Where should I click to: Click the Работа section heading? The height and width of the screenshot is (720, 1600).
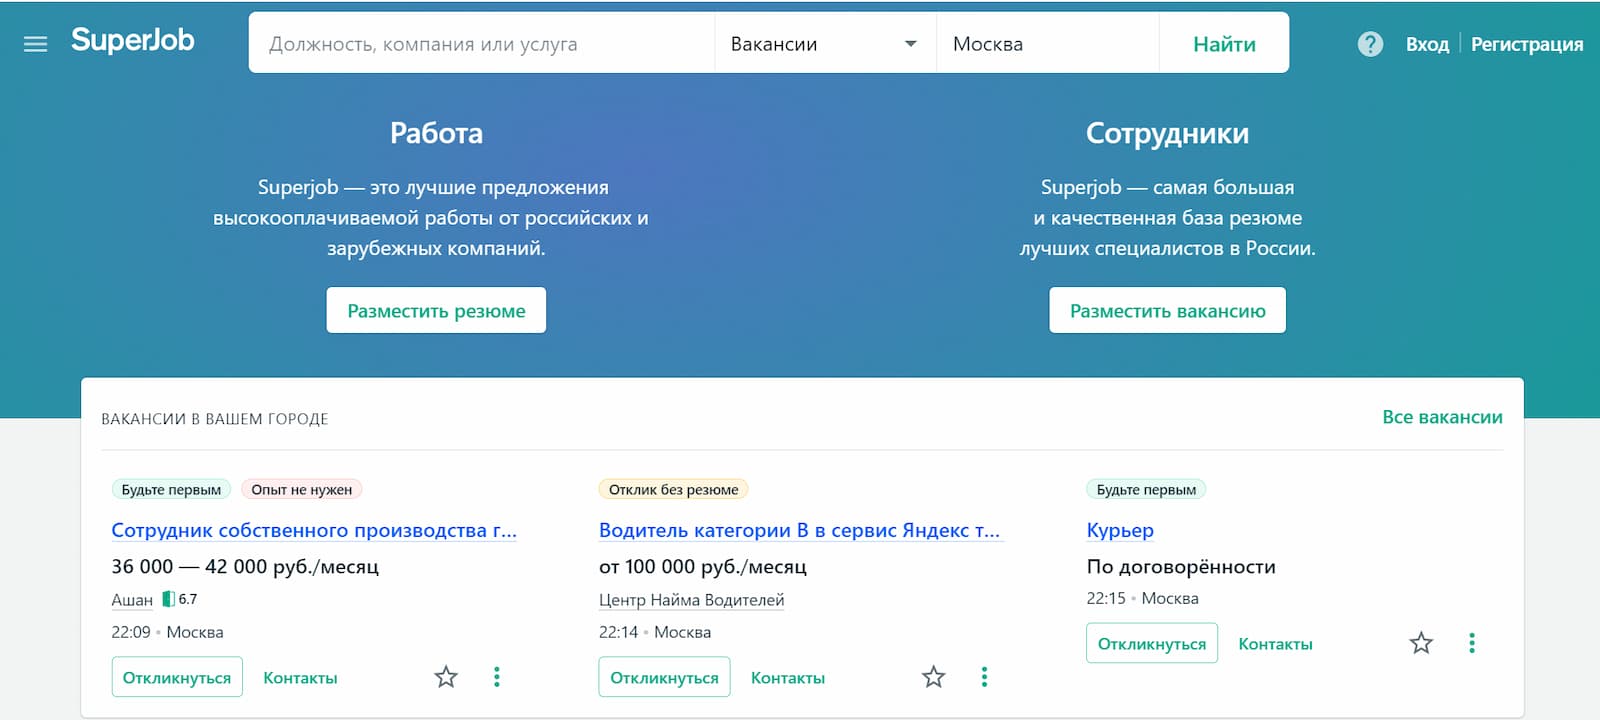pyautogui.click(x=436, y=133)
